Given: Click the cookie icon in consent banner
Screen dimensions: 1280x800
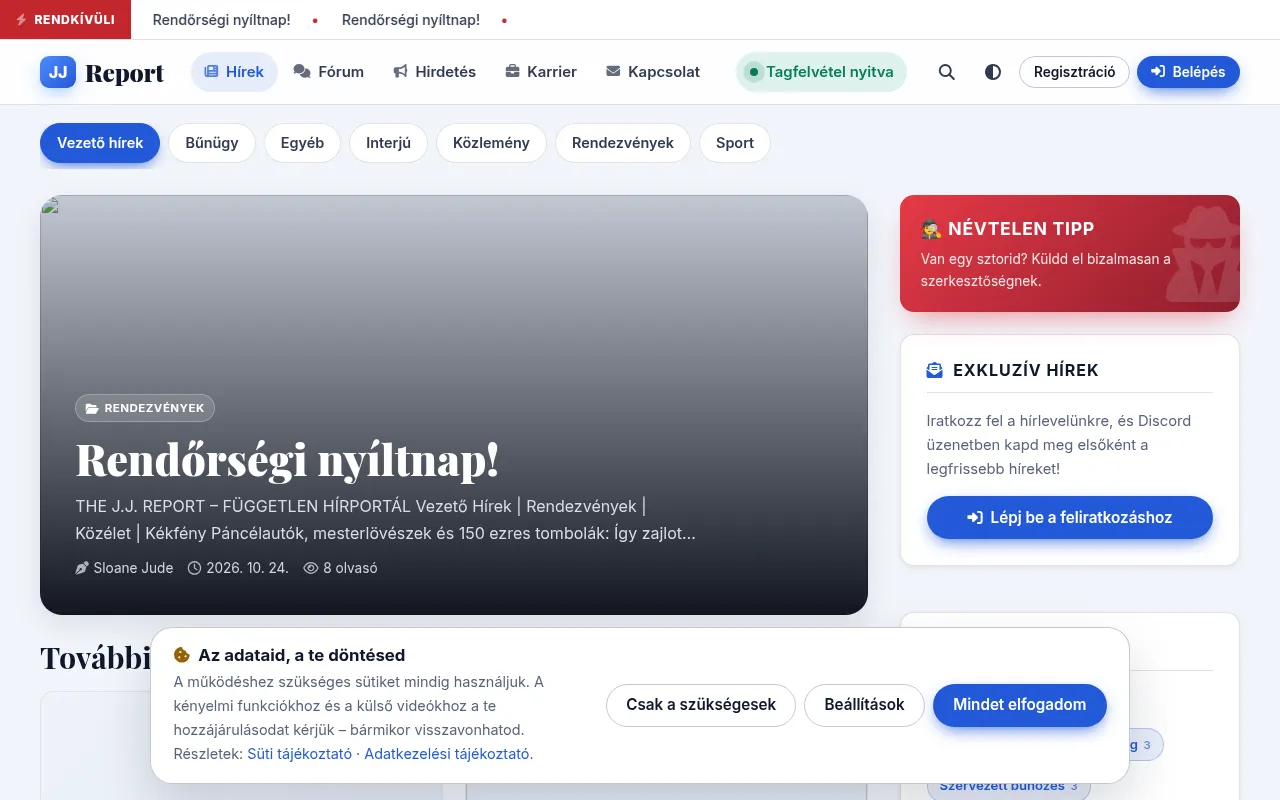Looking at the screenshot, I should (x=182, y=656).
